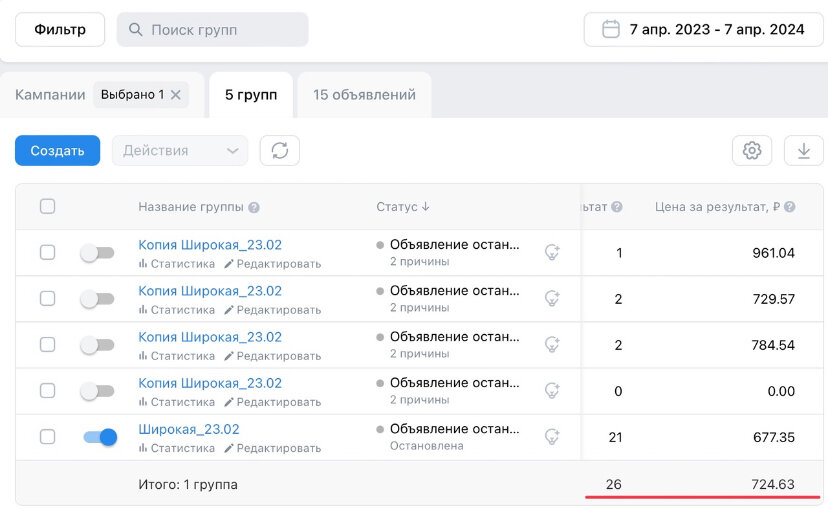This screenshot has height=508, width=828.
Task: Click the 'Цена за результат, ₽' column header
Action: tap(717, 207)
